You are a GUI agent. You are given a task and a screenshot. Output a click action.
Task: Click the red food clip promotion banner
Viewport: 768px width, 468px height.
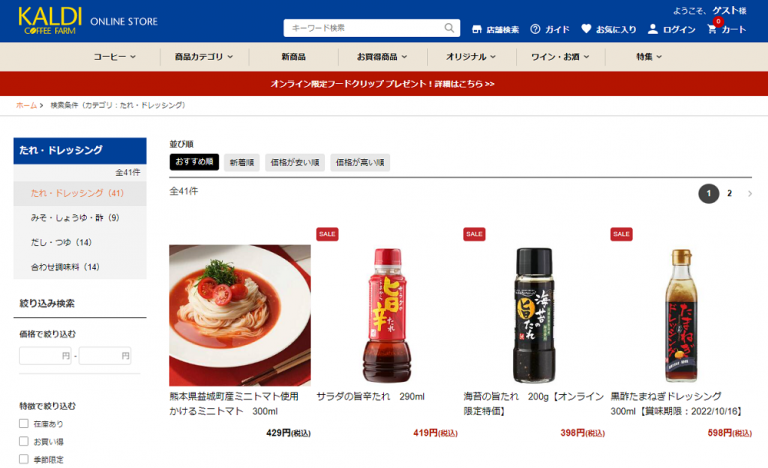pos(384,84)
